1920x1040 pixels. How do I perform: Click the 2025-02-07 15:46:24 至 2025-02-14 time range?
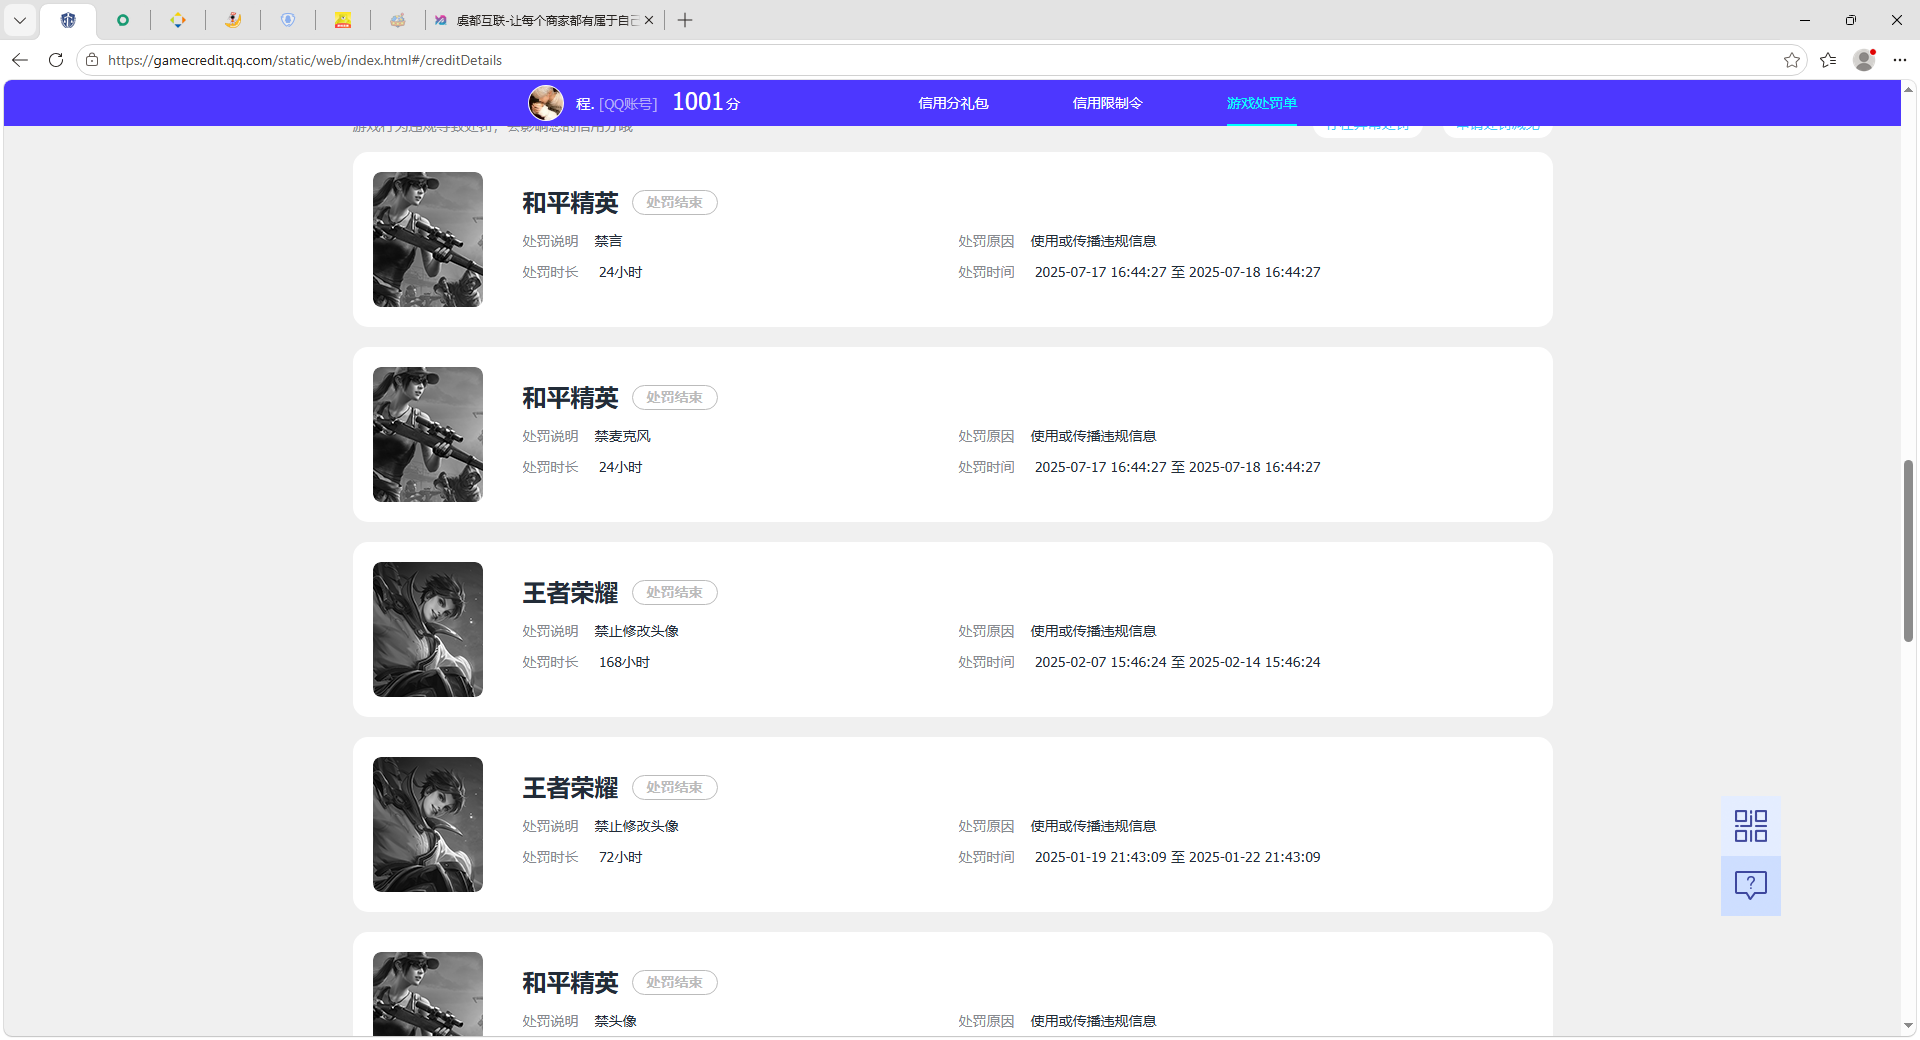(1177, 662)
